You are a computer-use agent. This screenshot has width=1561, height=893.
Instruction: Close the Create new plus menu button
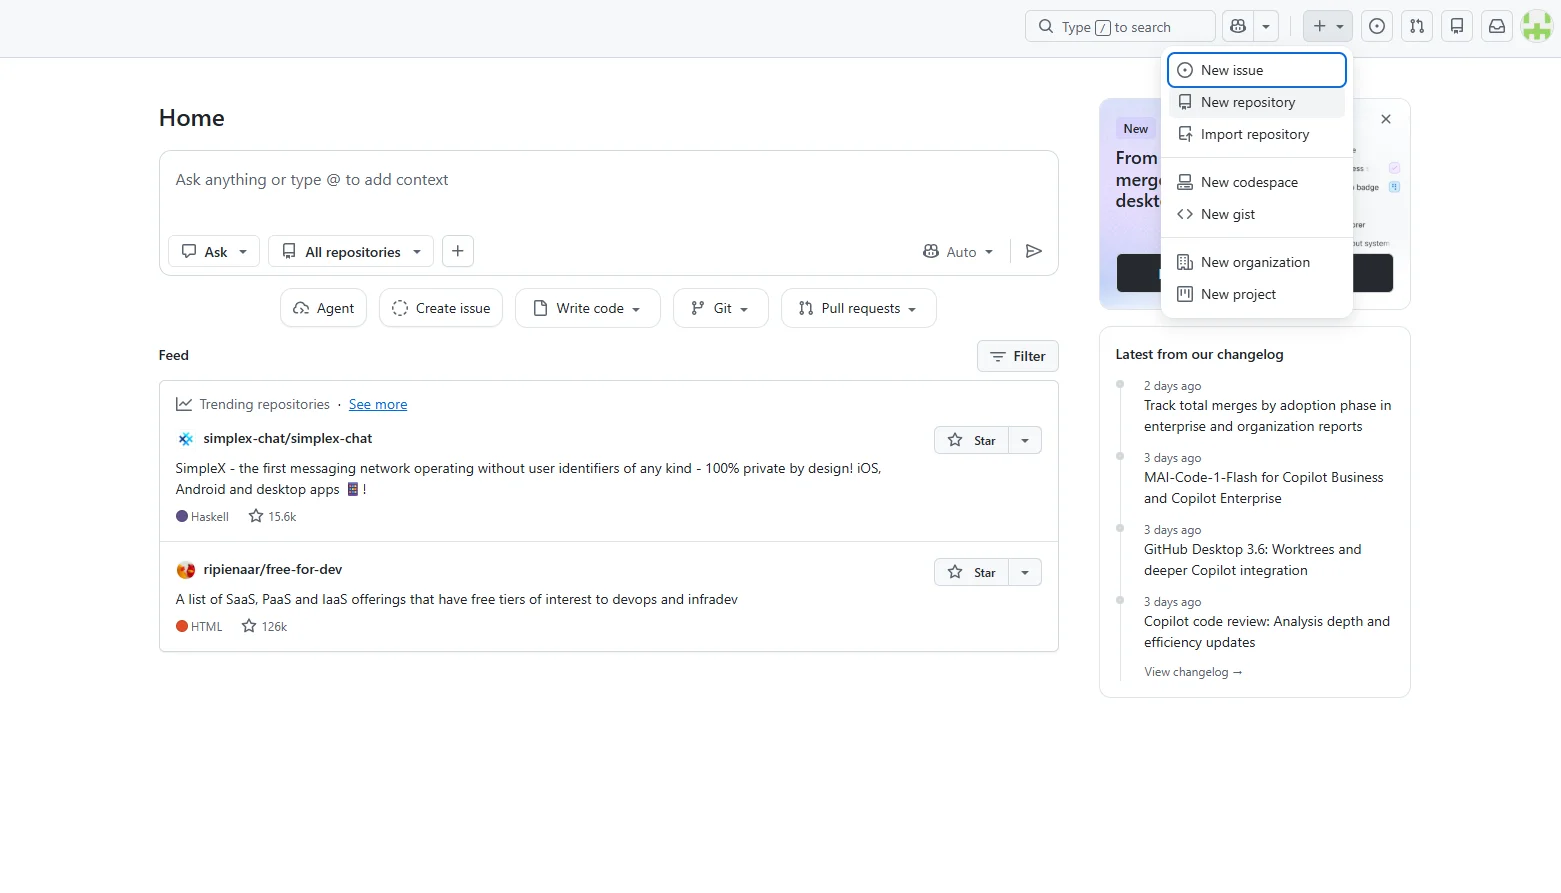point(1328,26)
